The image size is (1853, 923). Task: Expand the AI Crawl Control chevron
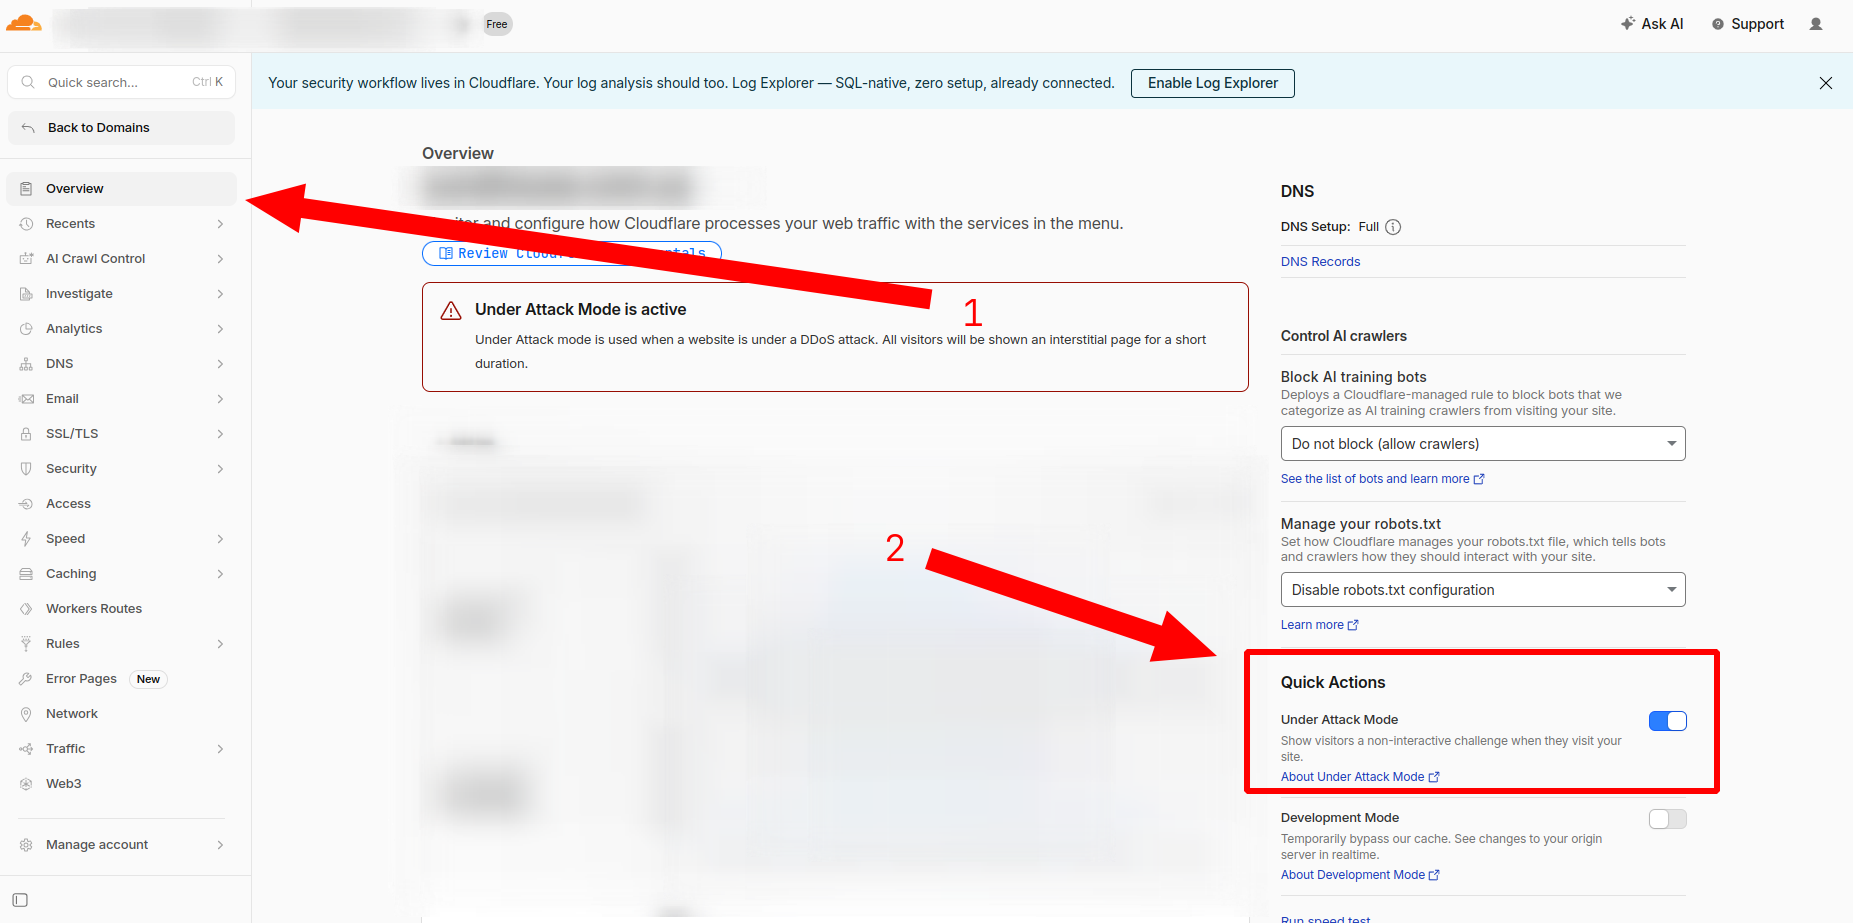tap(220, 259)
